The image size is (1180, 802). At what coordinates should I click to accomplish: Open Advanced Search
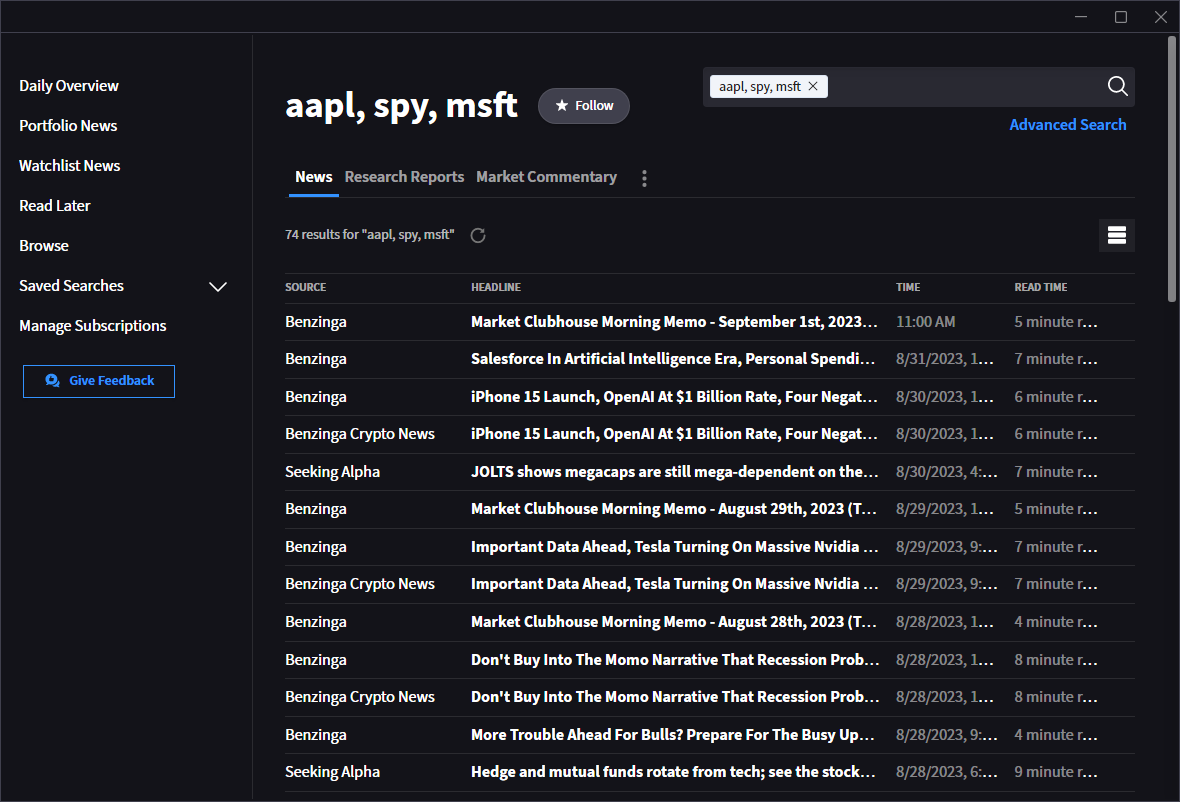click(x=1067, y=125)
